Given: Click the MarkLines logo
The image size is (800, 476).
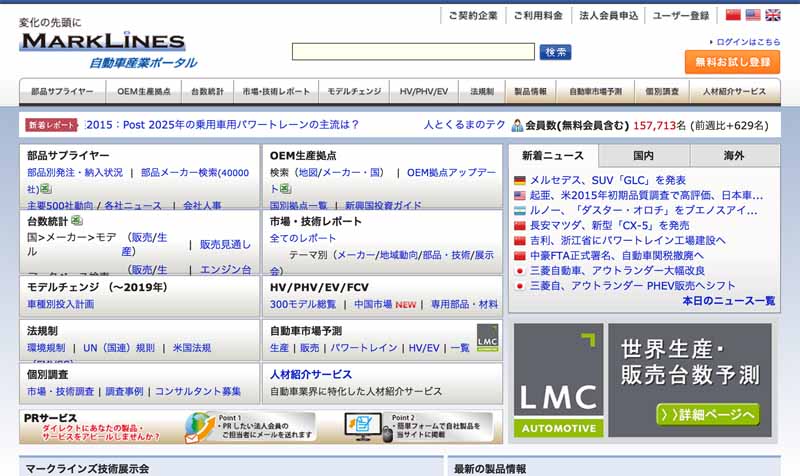Looking at the screenshot, I should coord(102,41).
